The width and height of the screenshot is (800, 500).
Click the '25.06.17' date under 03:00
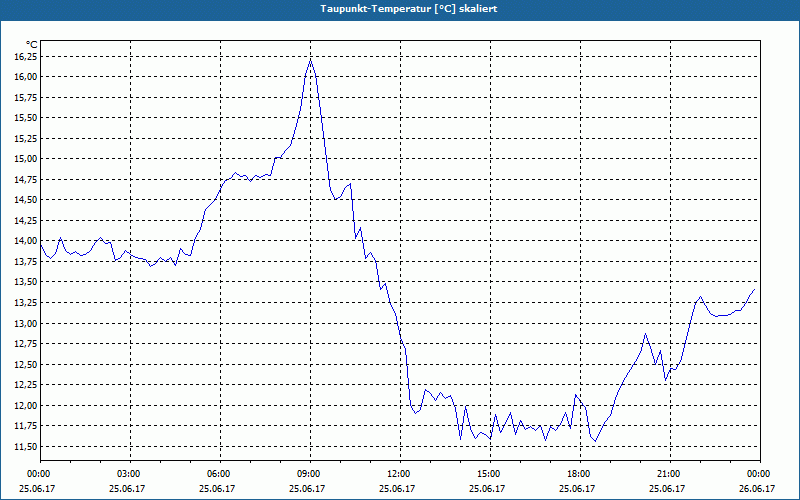(x=127, y=489)
